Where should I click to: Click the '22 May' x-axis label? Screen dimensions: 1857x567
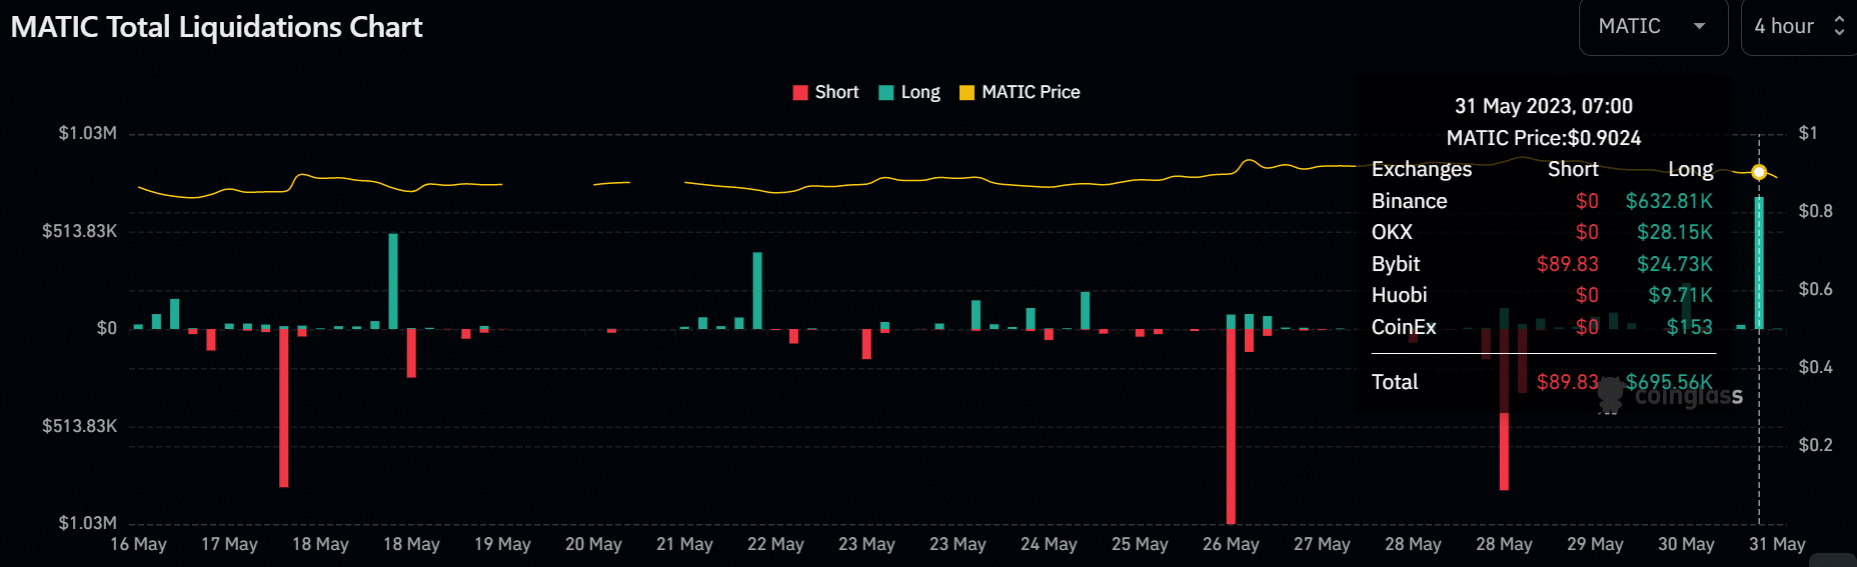pyautogui.click(x=775, y=544)
